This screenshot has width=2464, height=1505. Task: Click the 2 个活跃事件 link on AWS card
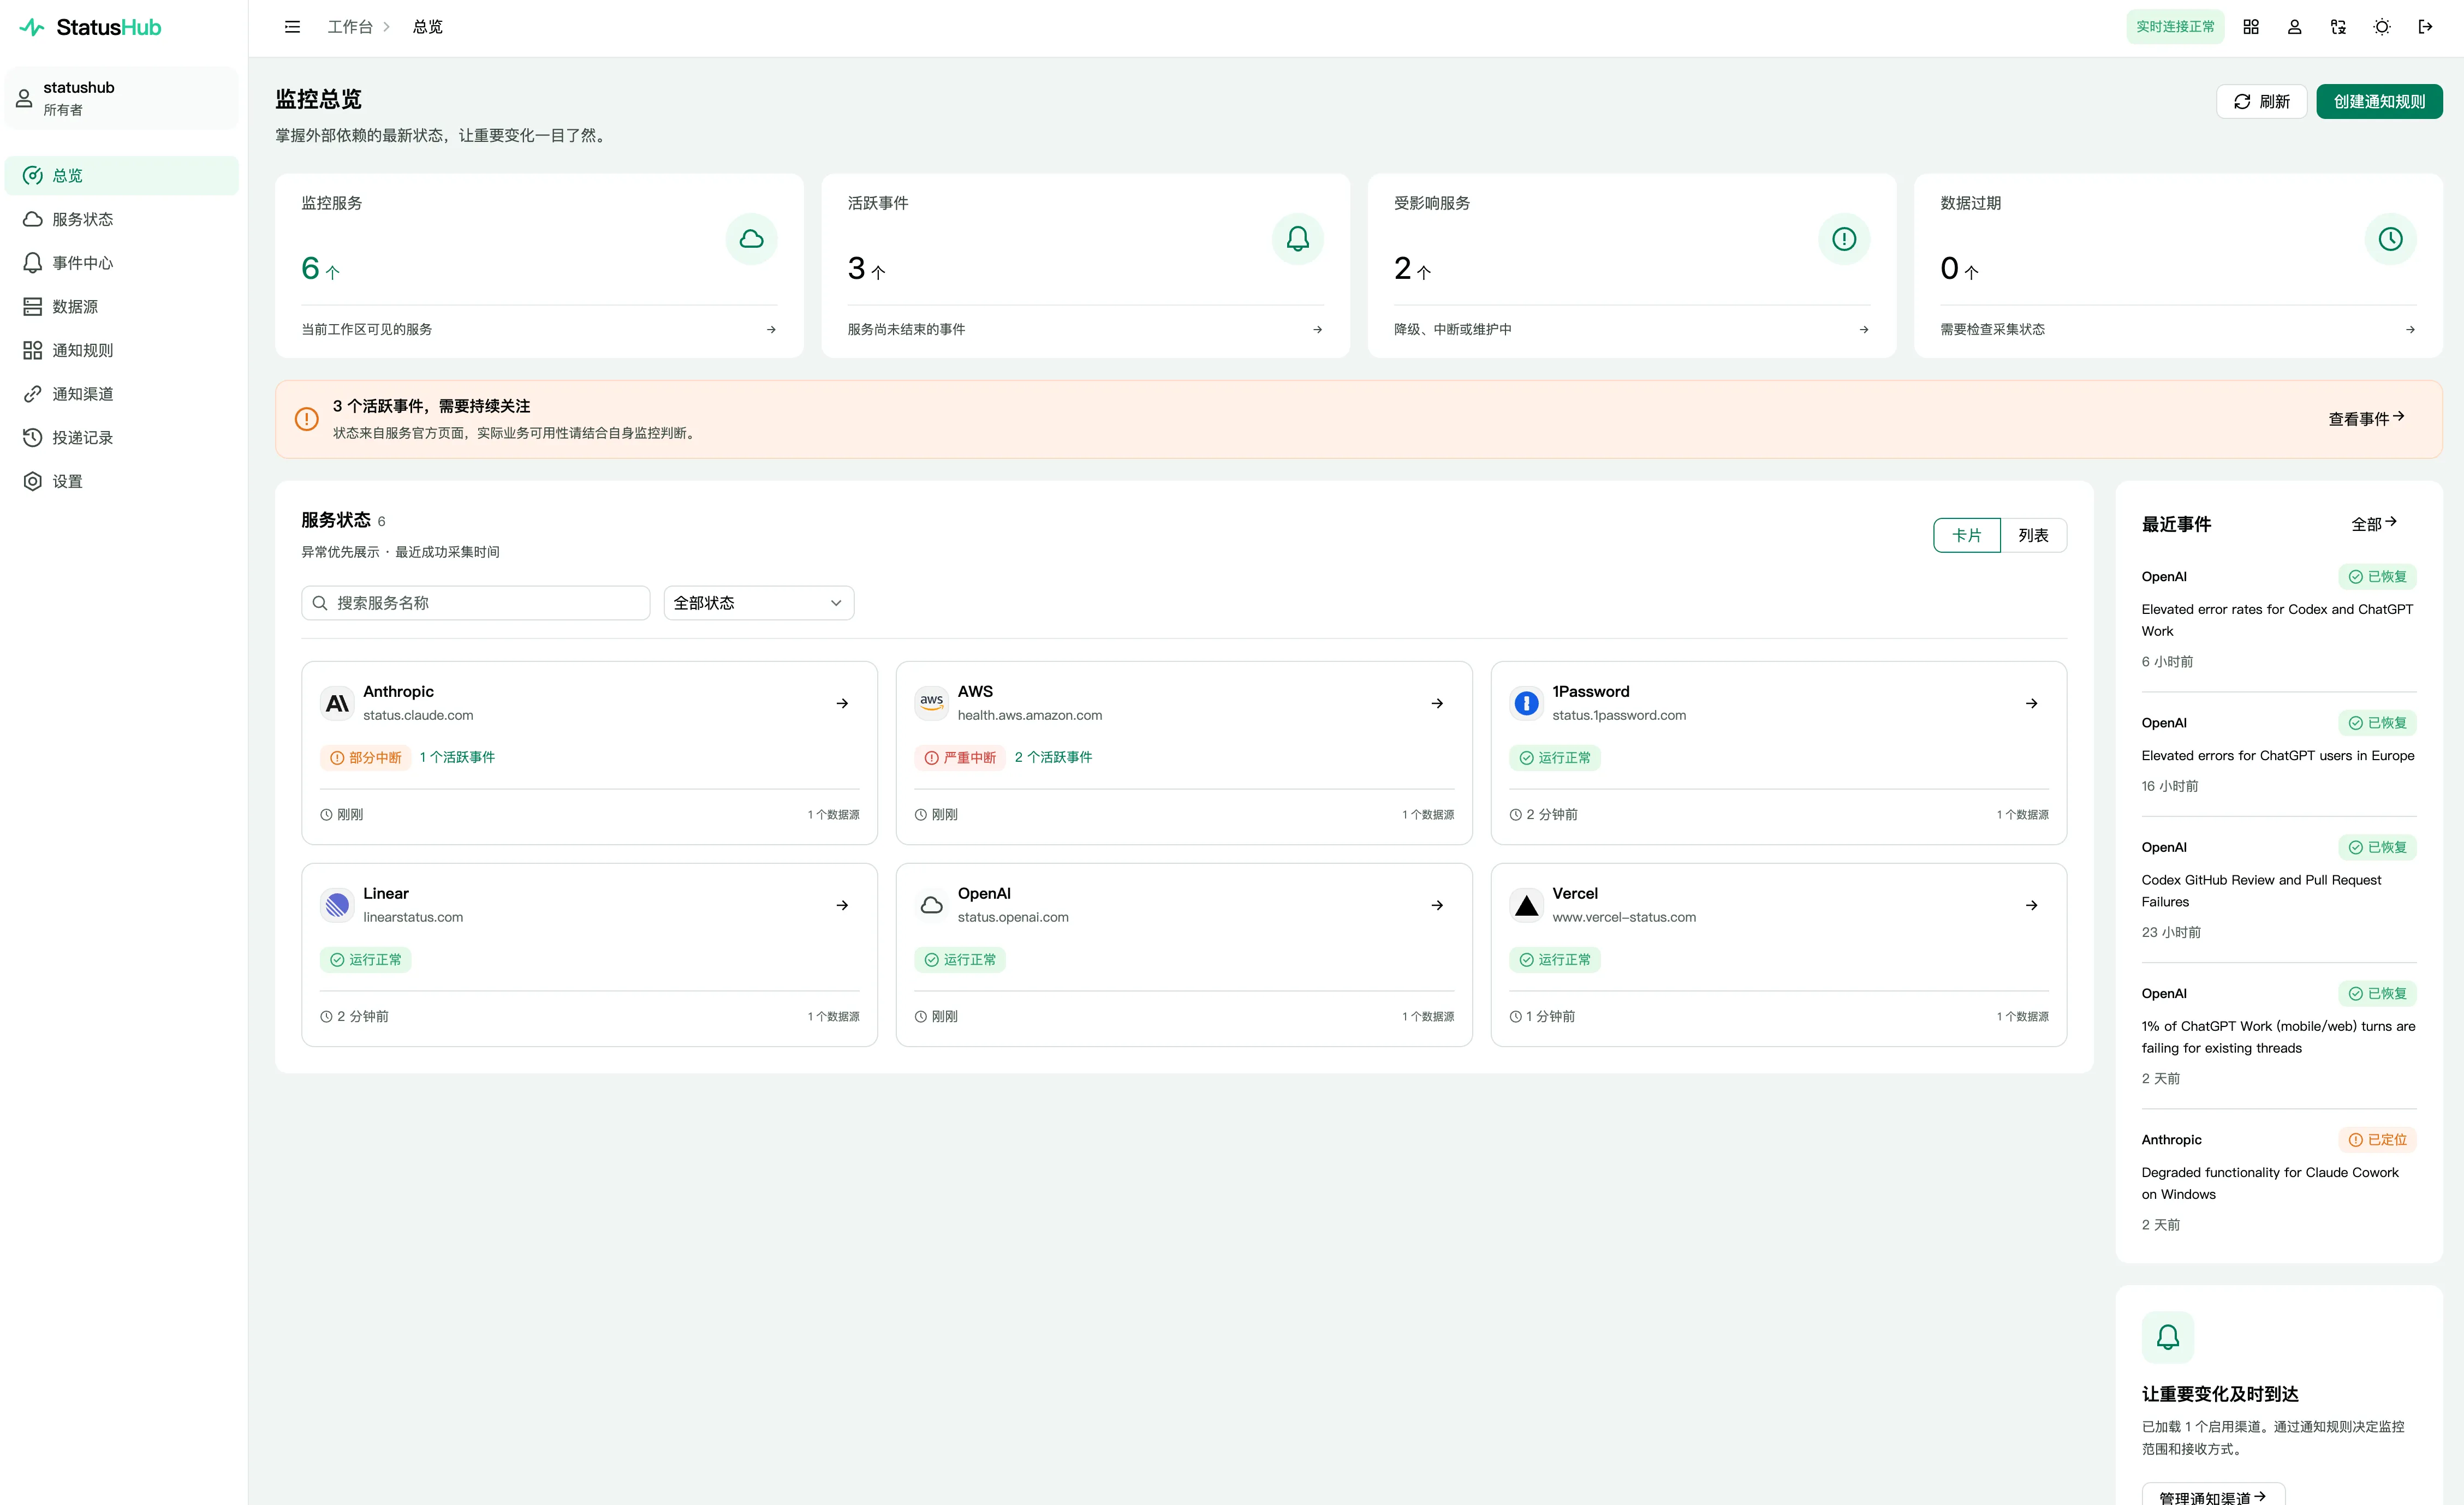[x=1053, y=757]
